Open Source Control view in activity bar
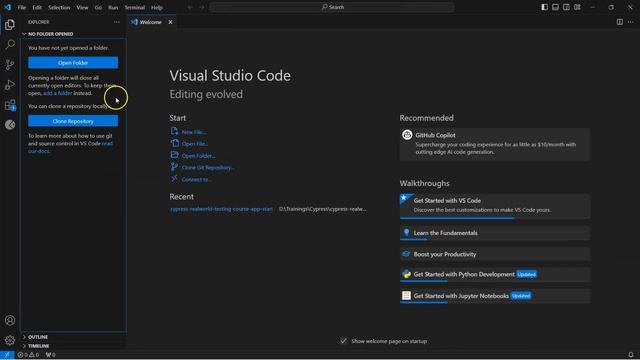This screenshot has height=360, width=640. point(10,64)
